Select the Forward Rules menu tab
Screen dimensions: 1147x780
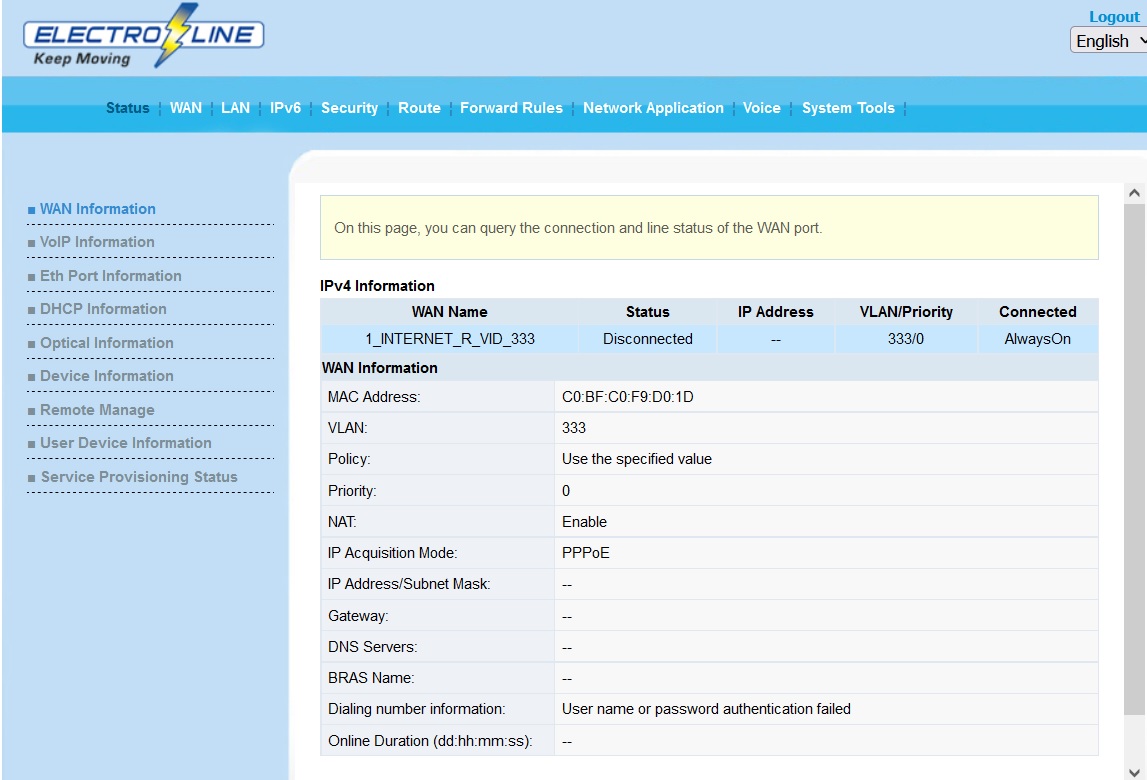click(511, 108)
